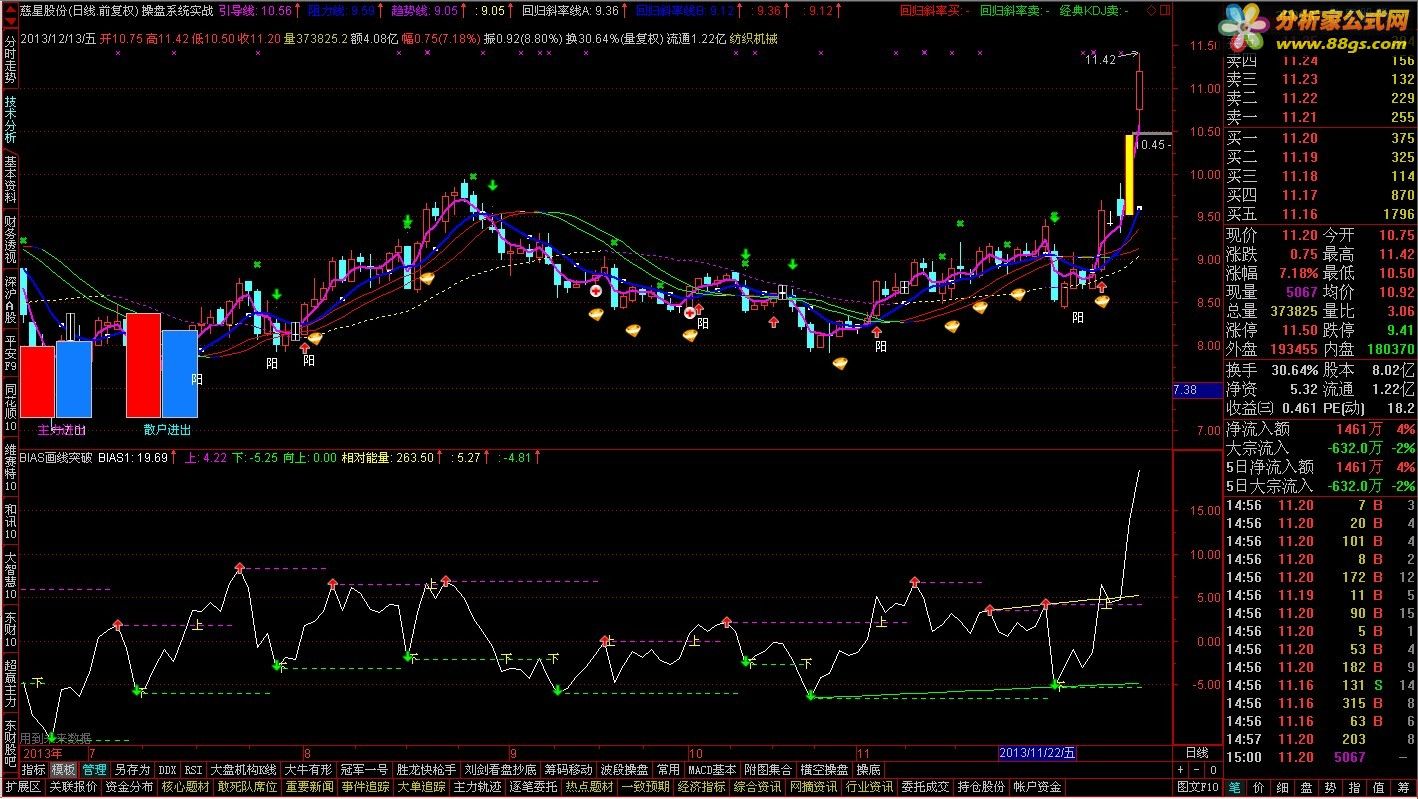This screenshot has width=1418, height=799.
Task: Open the 帐户资金 tab
Action: click(x=1037, y=787)
